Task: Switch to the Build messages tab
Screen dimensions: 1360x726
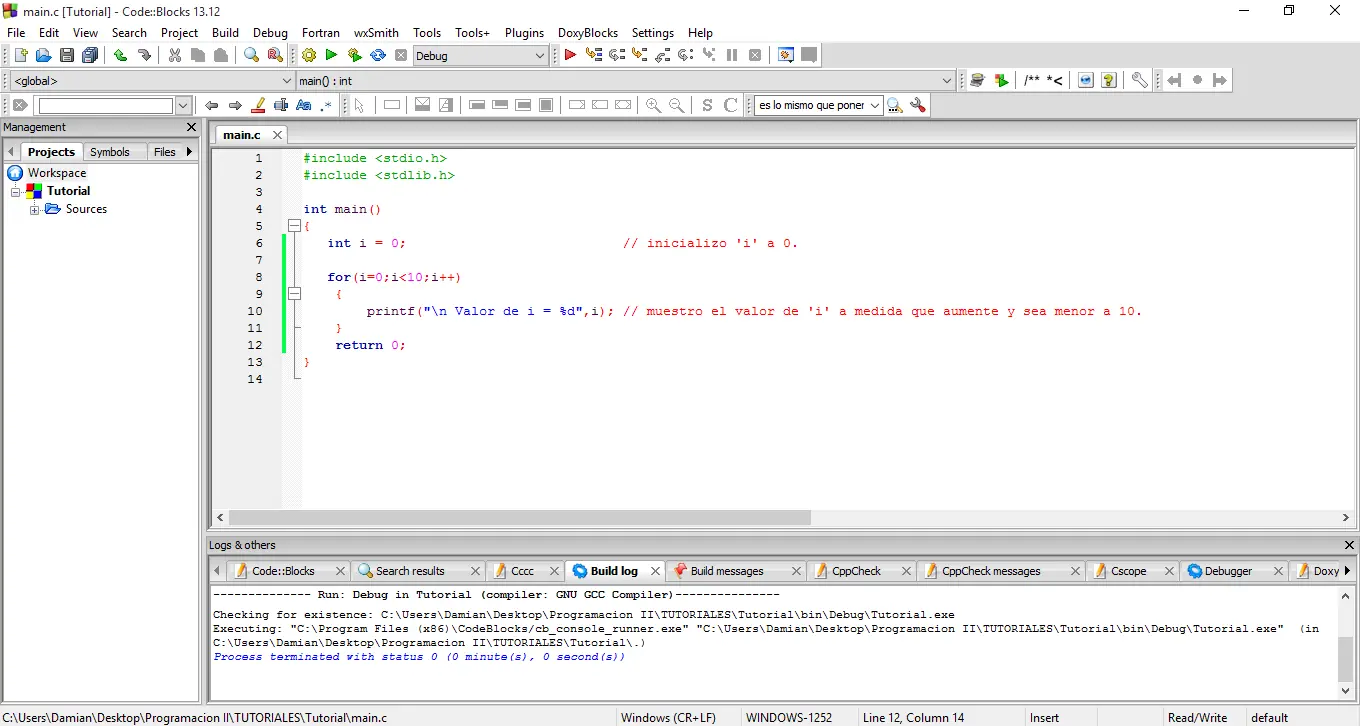Action: tap(726, 571)
